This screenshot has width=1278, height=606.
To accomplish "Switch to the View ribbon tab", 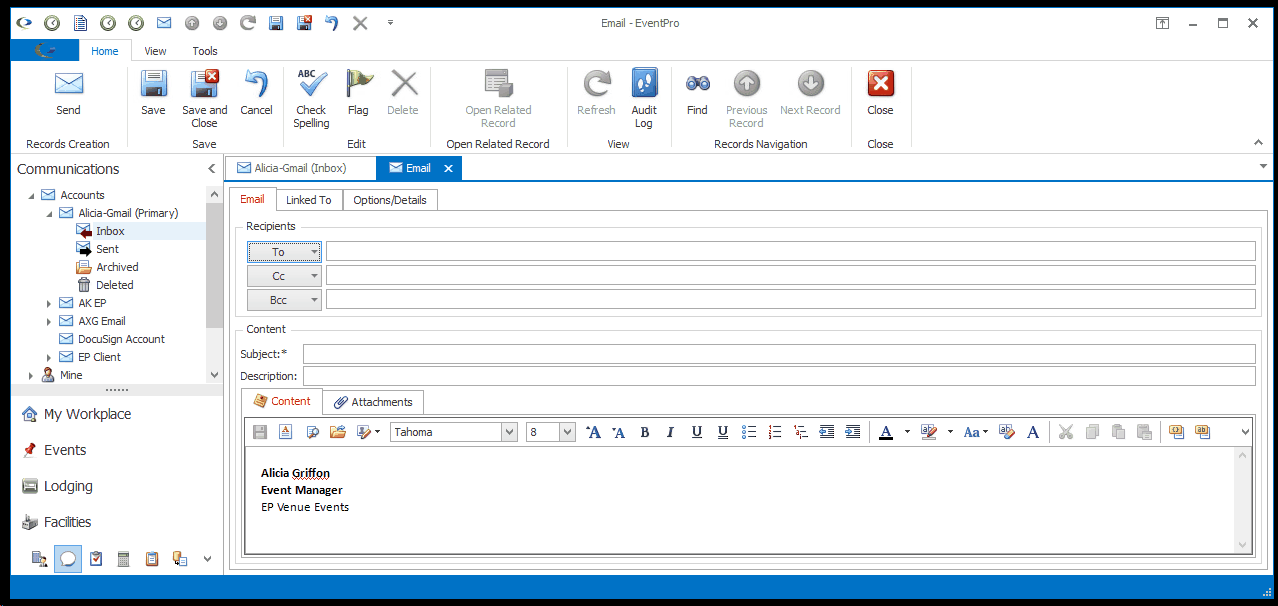I will pyautogui.click(x=155, y=51).
